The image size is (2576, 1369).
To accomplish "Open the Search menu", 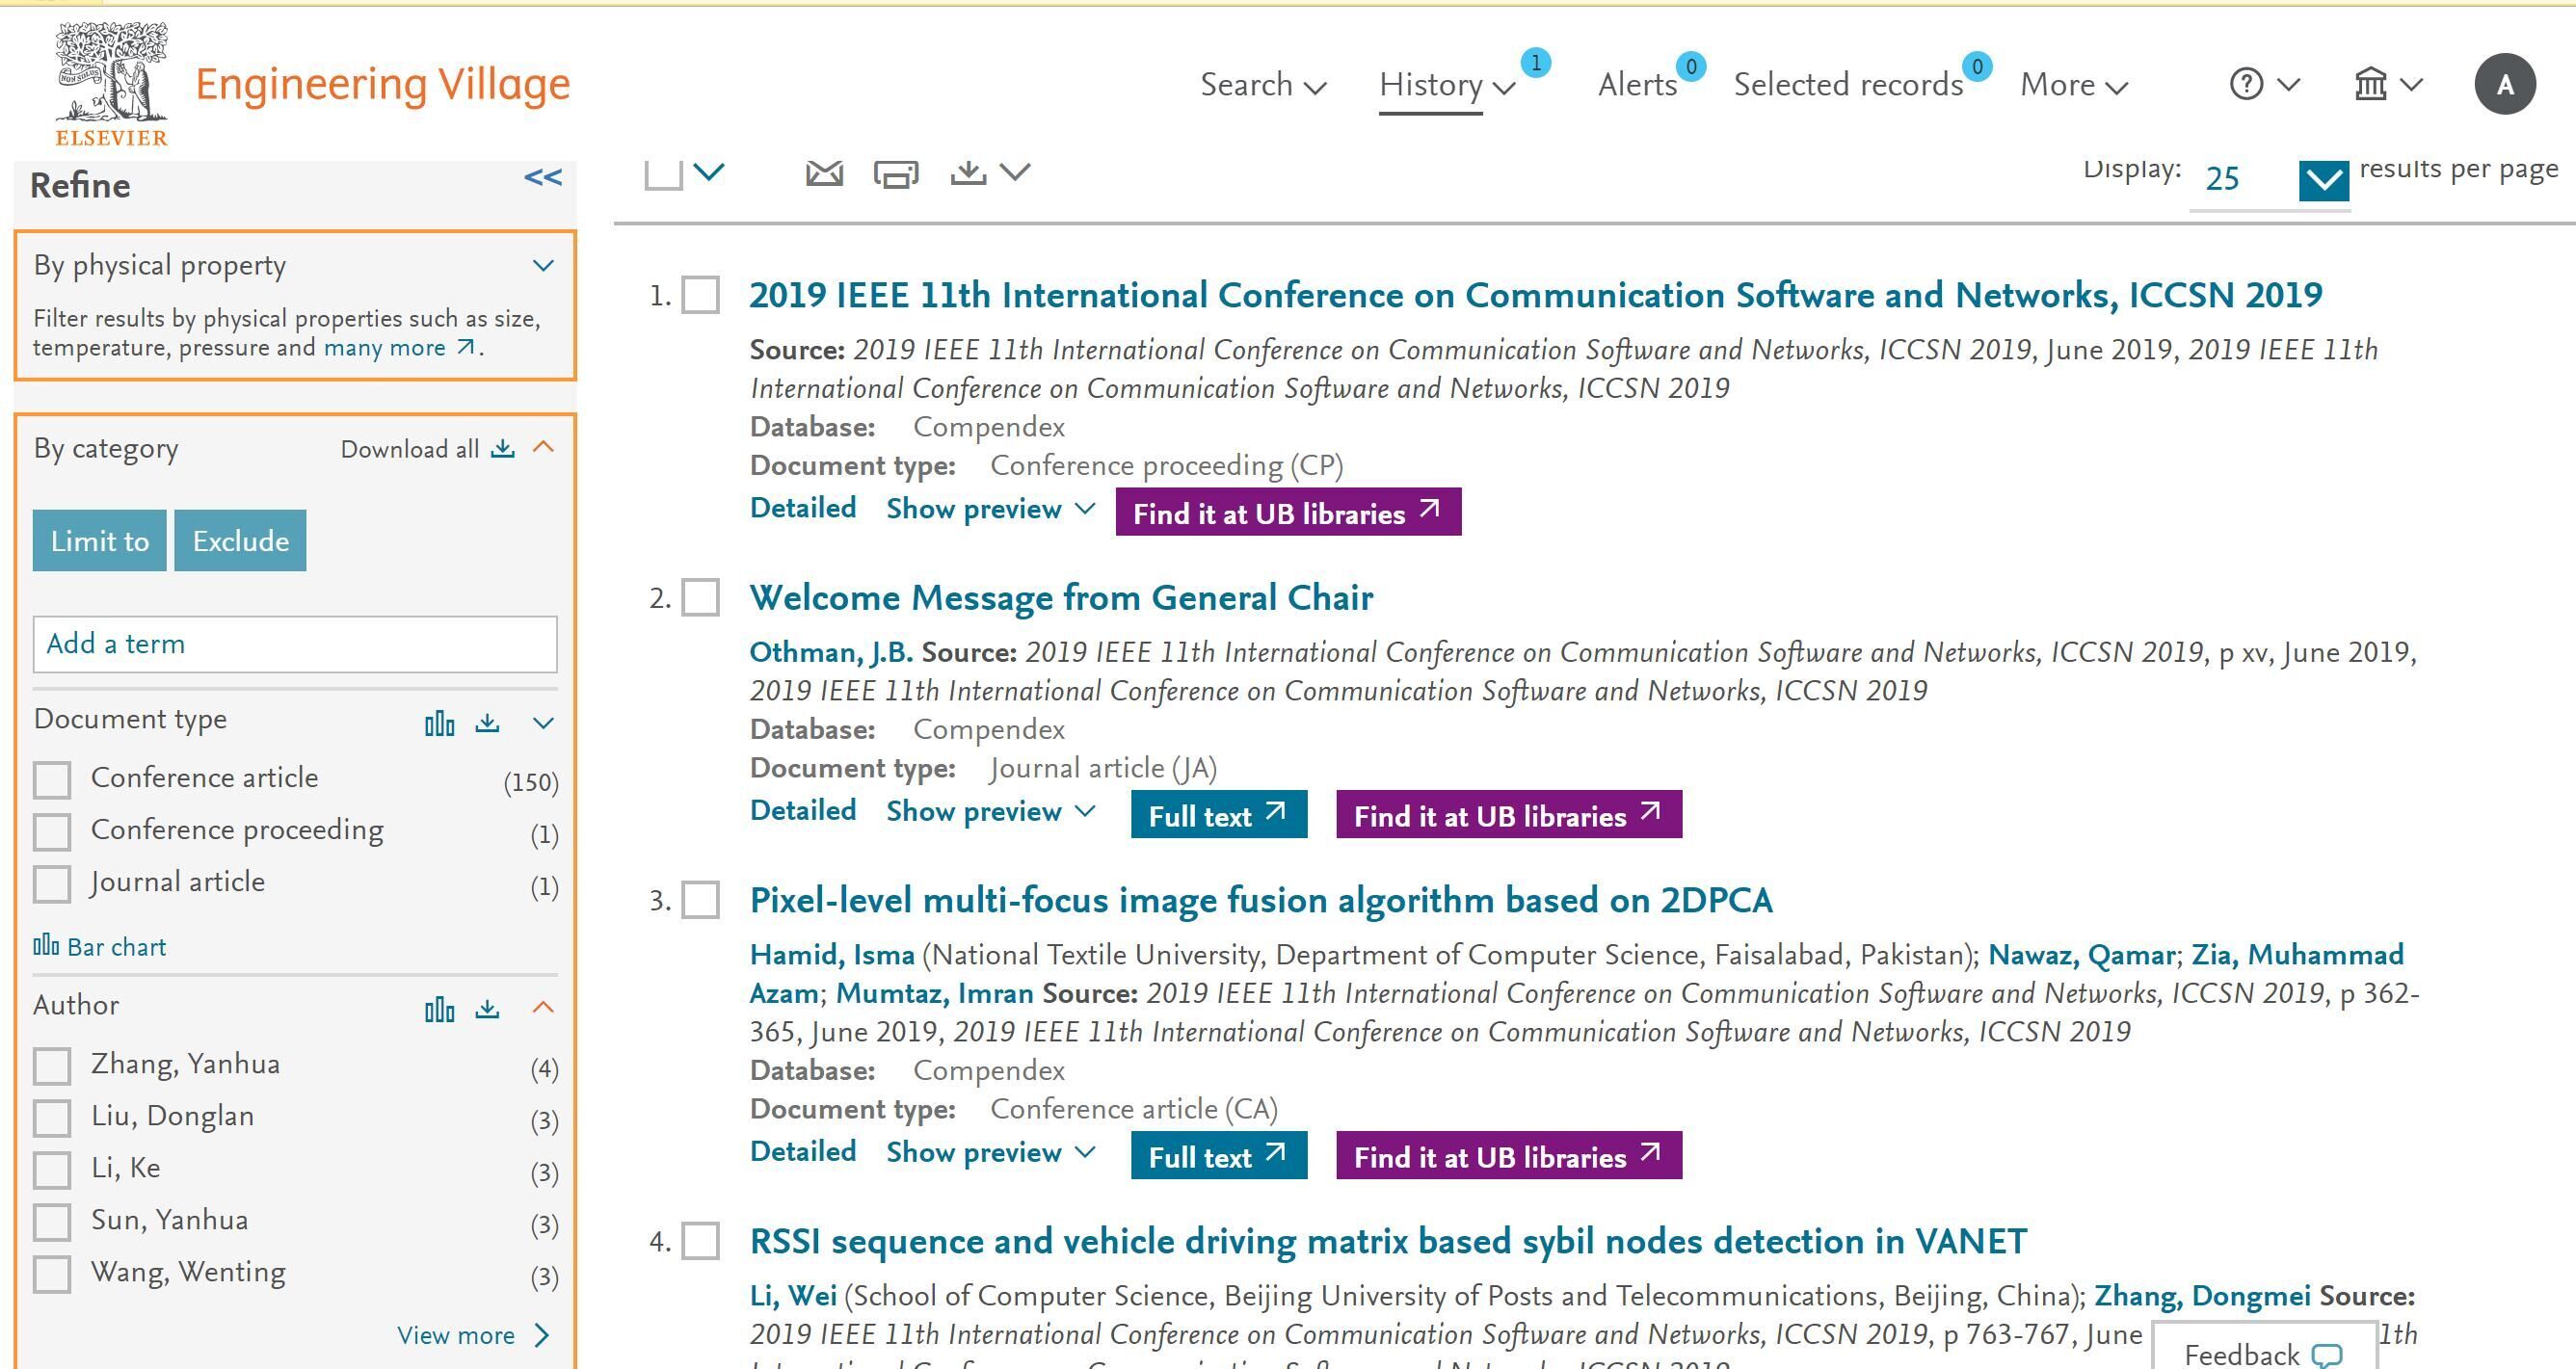I will click(1263, 85).
